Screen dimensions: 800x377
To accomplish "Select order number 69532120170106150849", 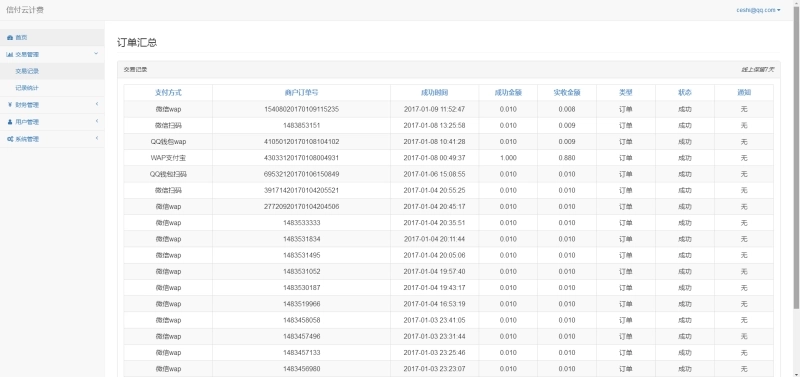I will 302,174.
